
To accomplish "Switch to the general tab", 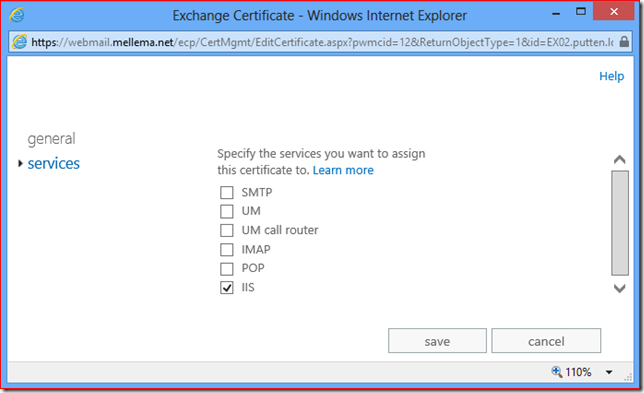I will 51,139.
